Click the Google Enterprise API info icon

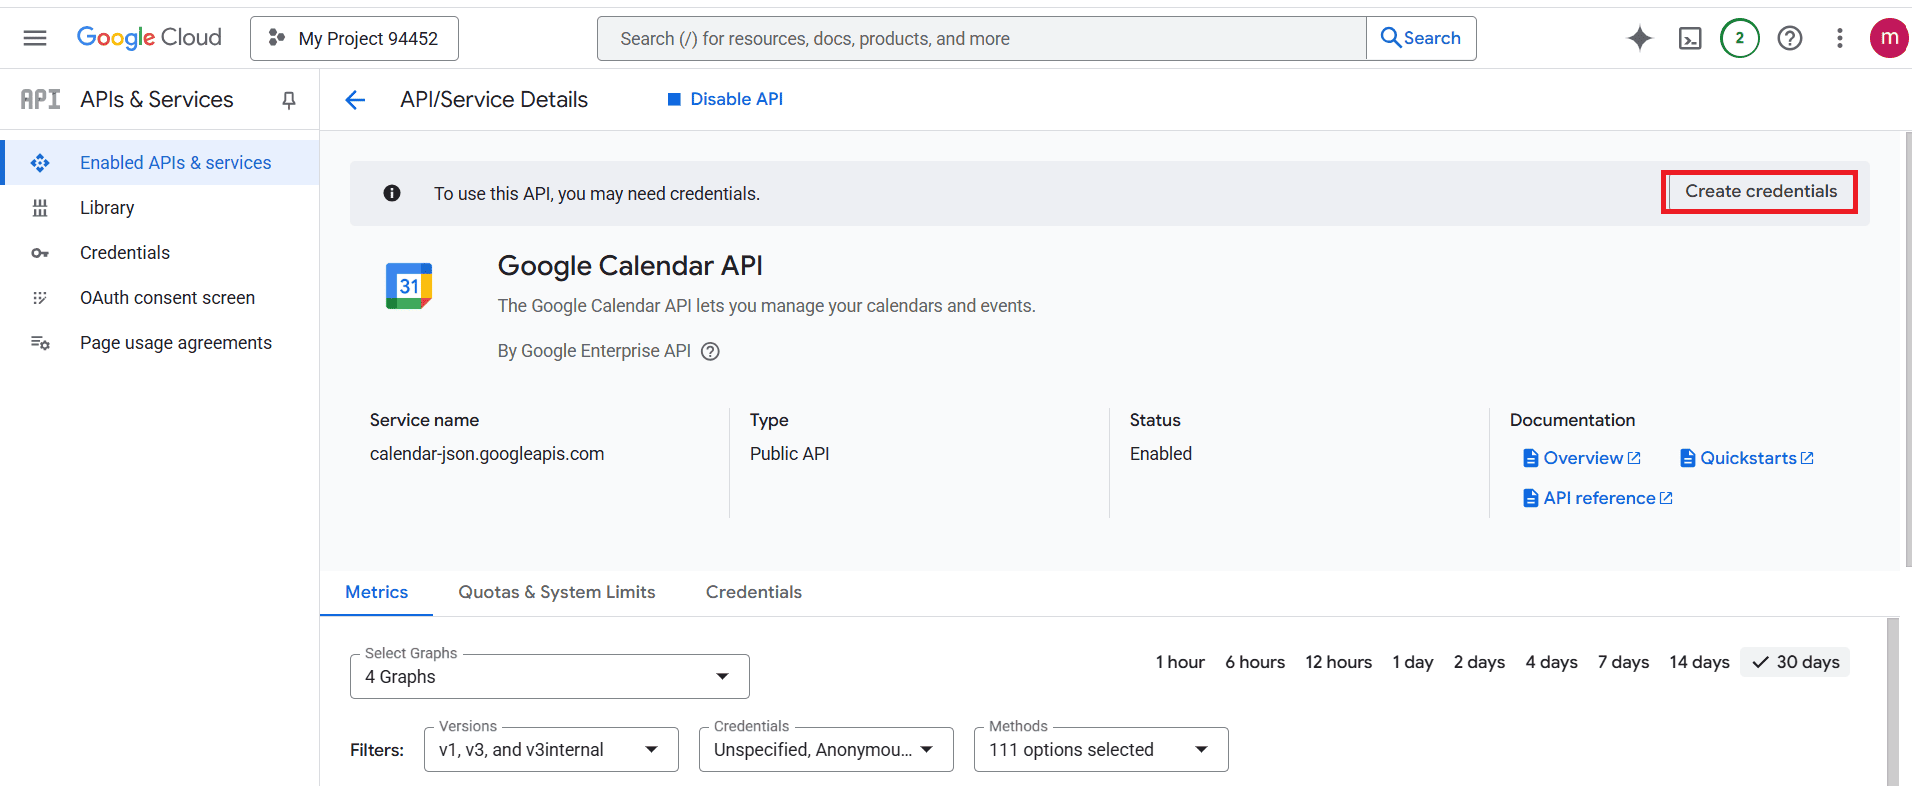tap(710, 351)
